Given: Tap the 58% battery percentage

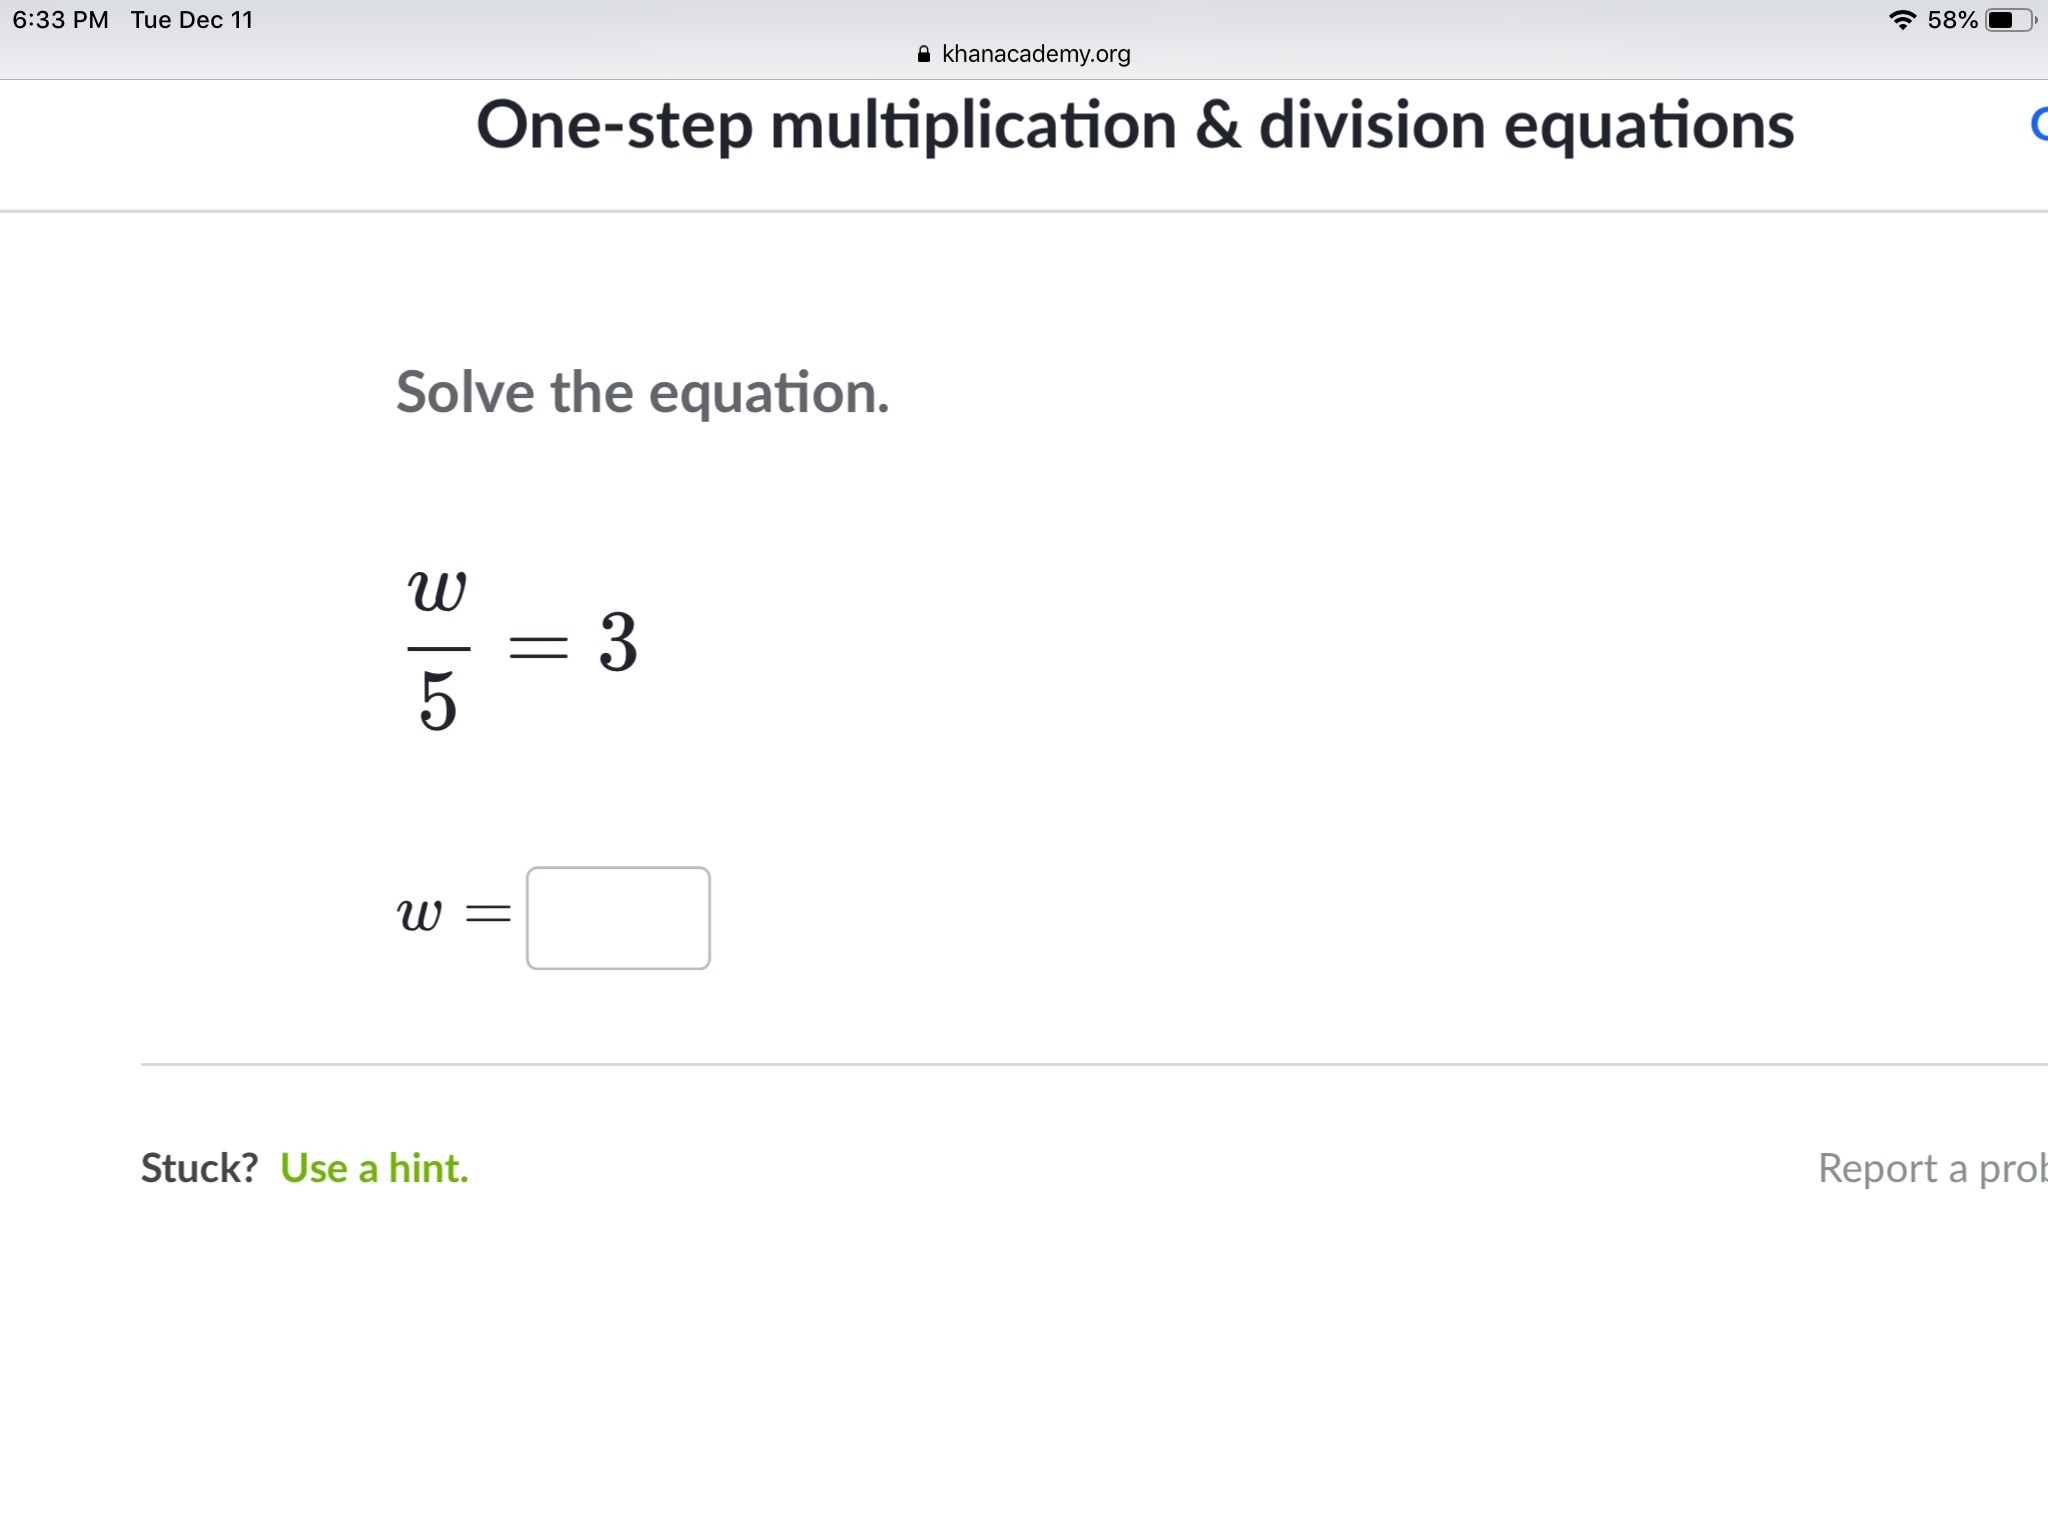Looking at the screenshot, I should click(x=1952, y=20).
